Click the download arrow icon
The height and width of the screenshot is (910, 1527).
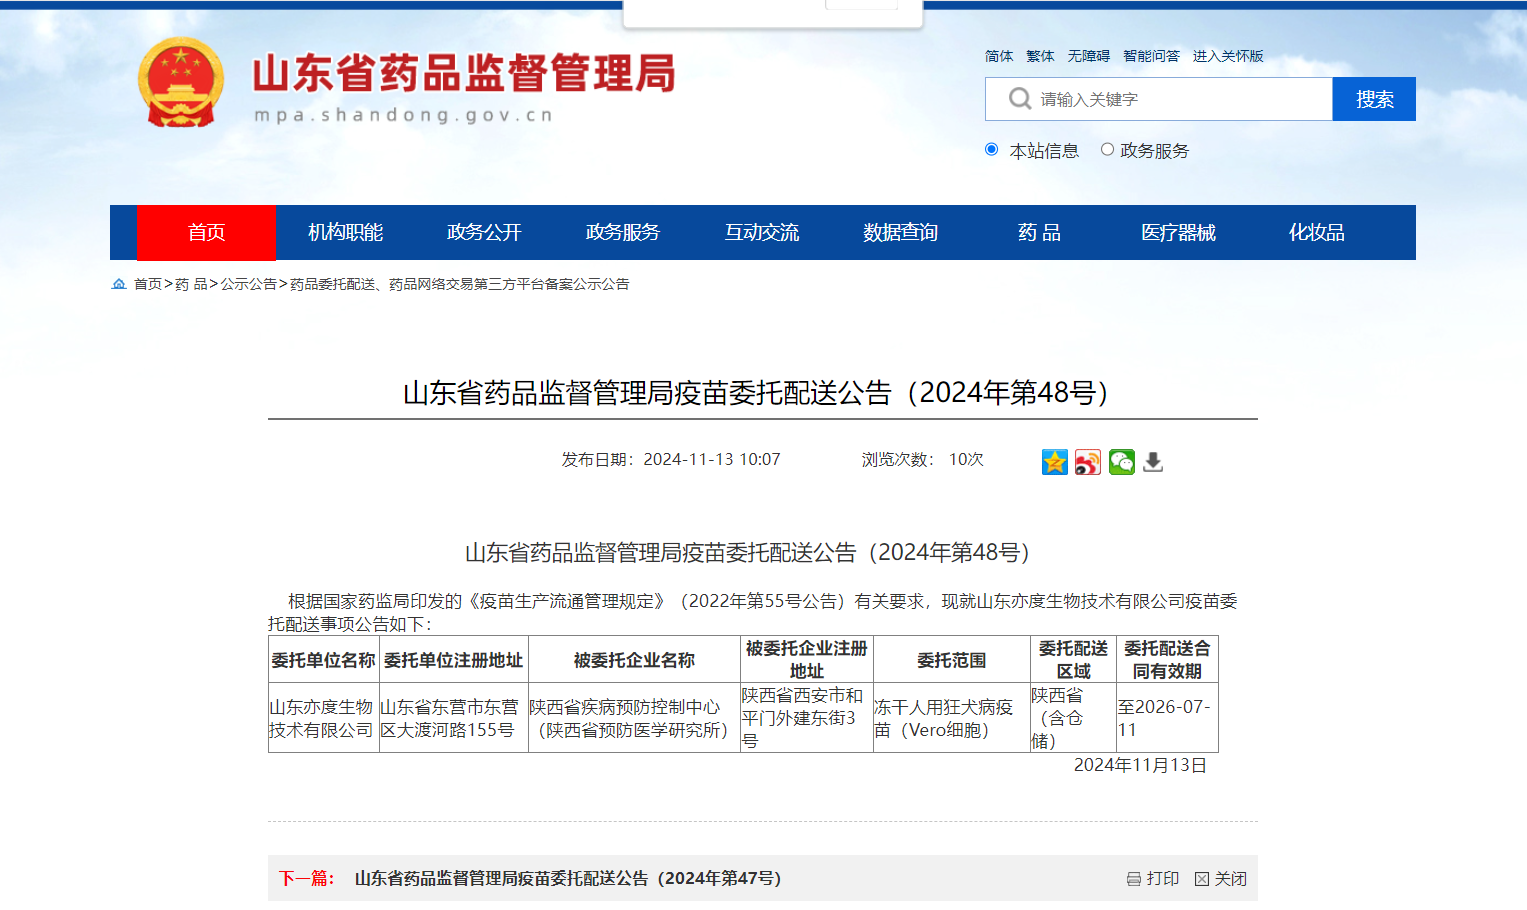click(x=1153, y=462)
